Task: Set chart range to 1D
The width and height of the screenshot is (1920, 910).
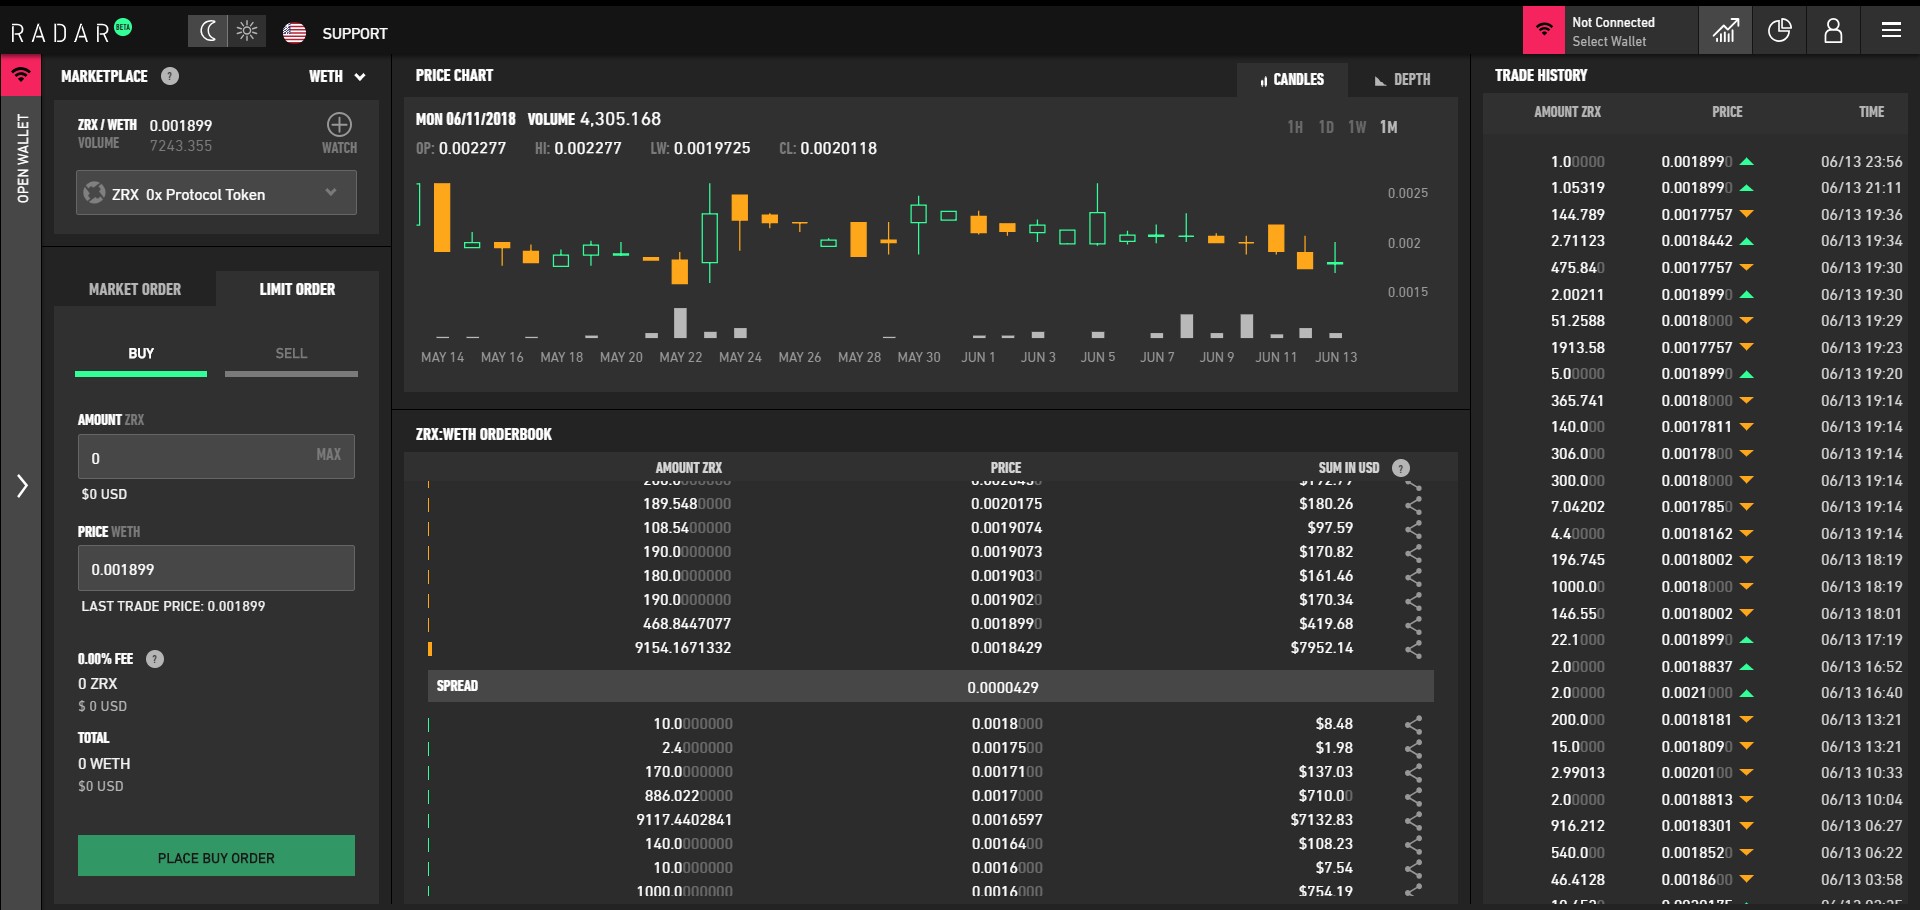Action: [x=1326, y=127]
